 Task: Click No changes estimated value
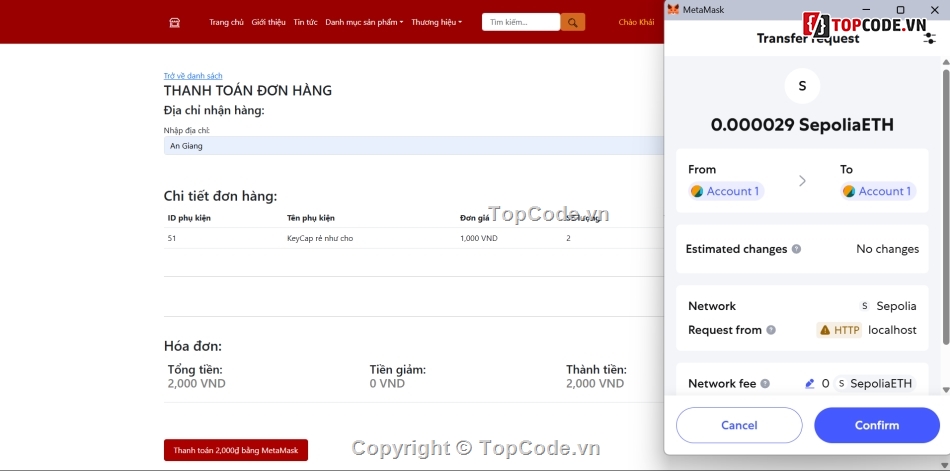(x=888, y=249)
